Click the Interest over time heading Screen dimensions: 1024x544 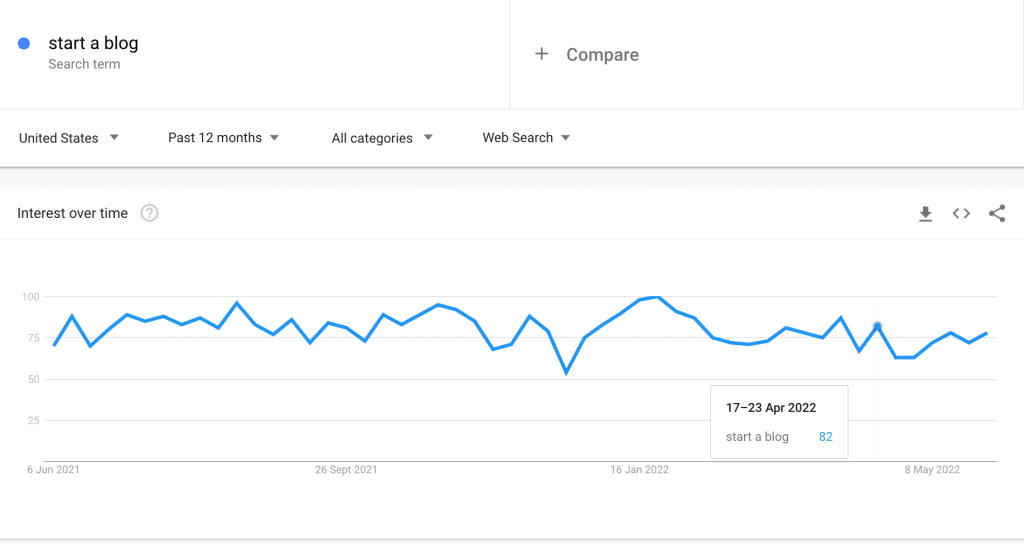[73, 213]
